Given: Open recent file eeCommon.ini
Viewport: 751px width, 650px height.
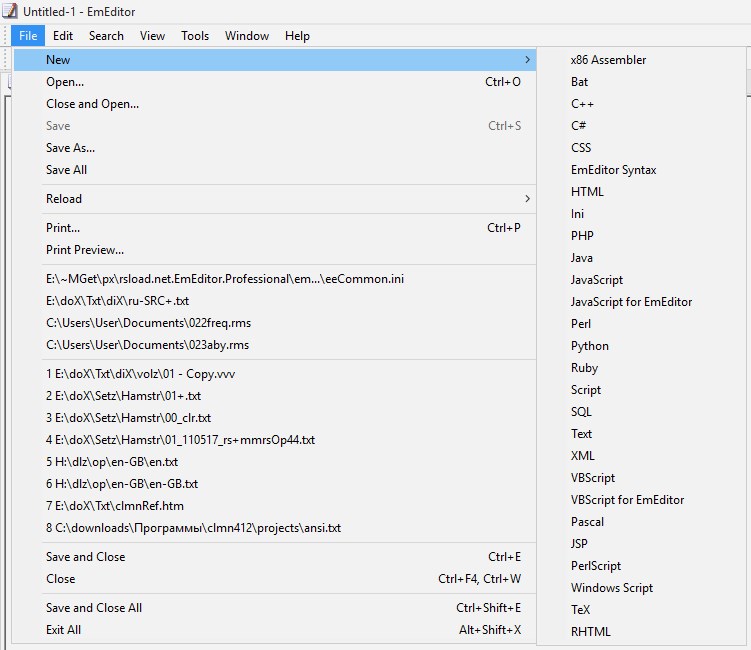Looking at the screenshot, I should coord(274,279).
